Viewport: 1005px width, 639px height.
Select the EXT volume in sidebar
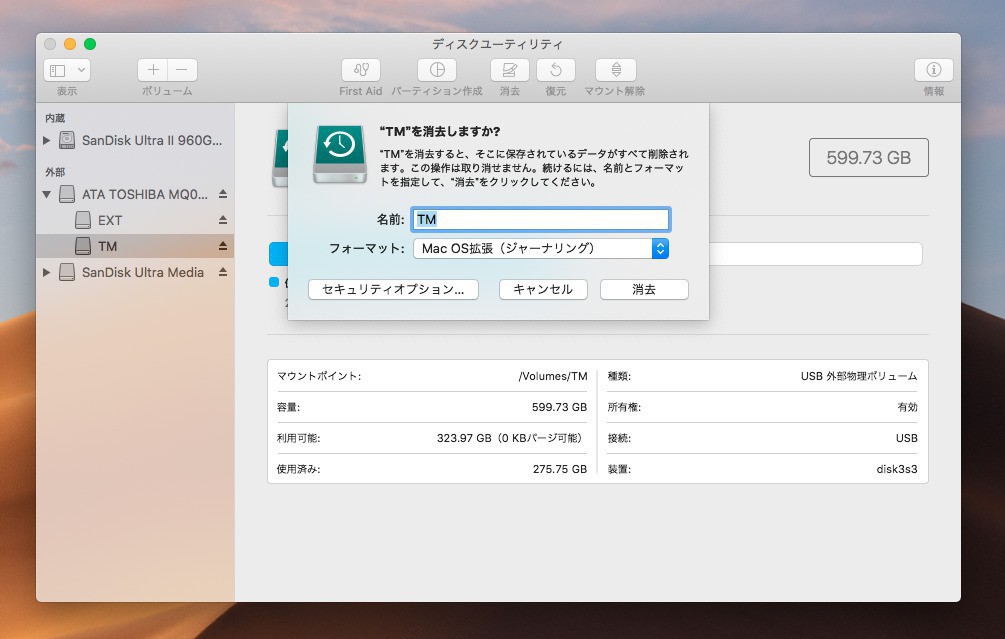click(x=110, y=220)
